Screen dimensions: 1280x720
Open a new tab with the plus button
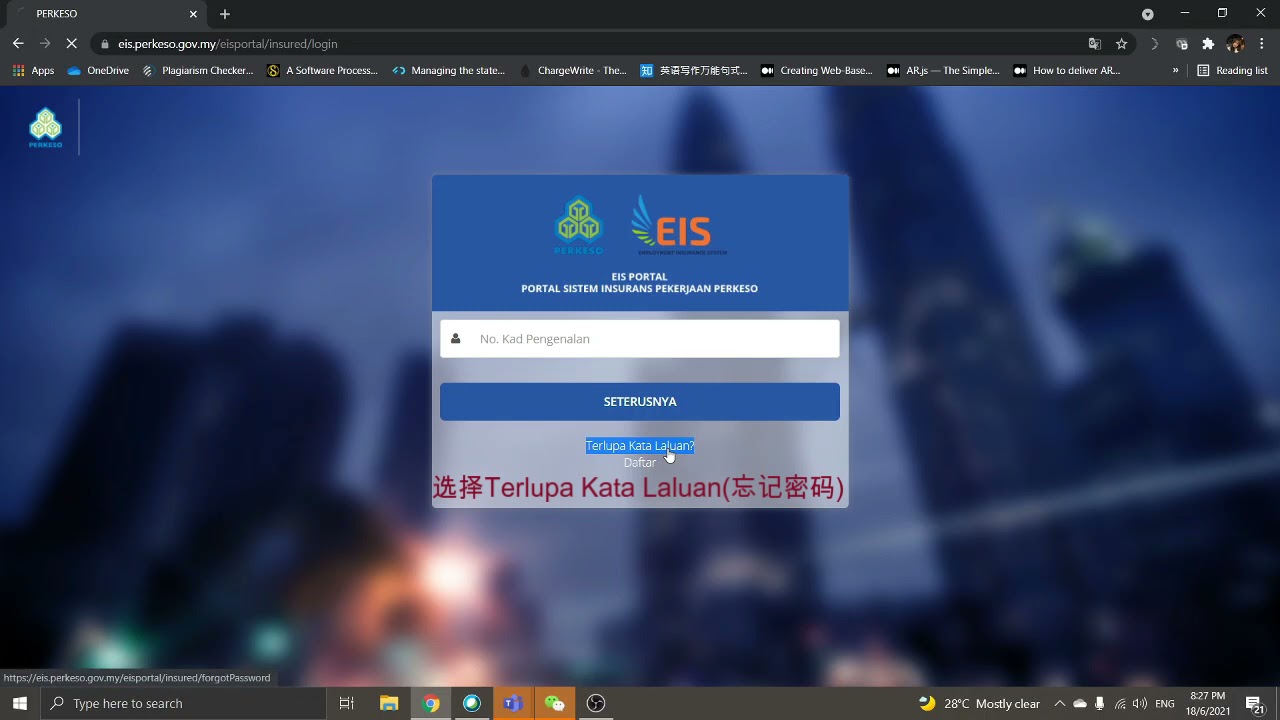click(225, 14)
